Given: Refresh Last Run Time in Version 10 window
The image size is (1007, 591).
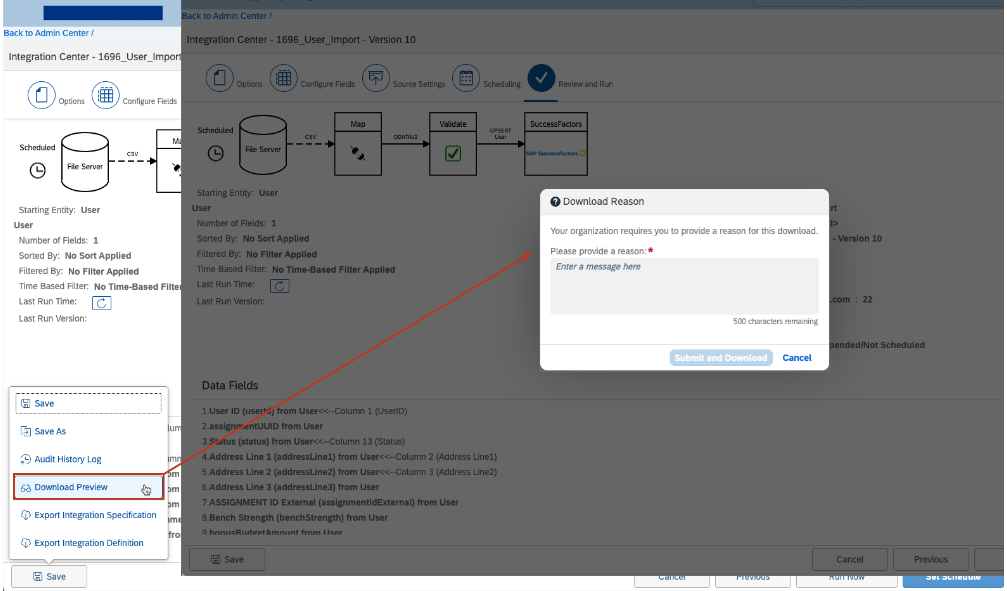Looking at the screenshot, I should coord(279,286).
